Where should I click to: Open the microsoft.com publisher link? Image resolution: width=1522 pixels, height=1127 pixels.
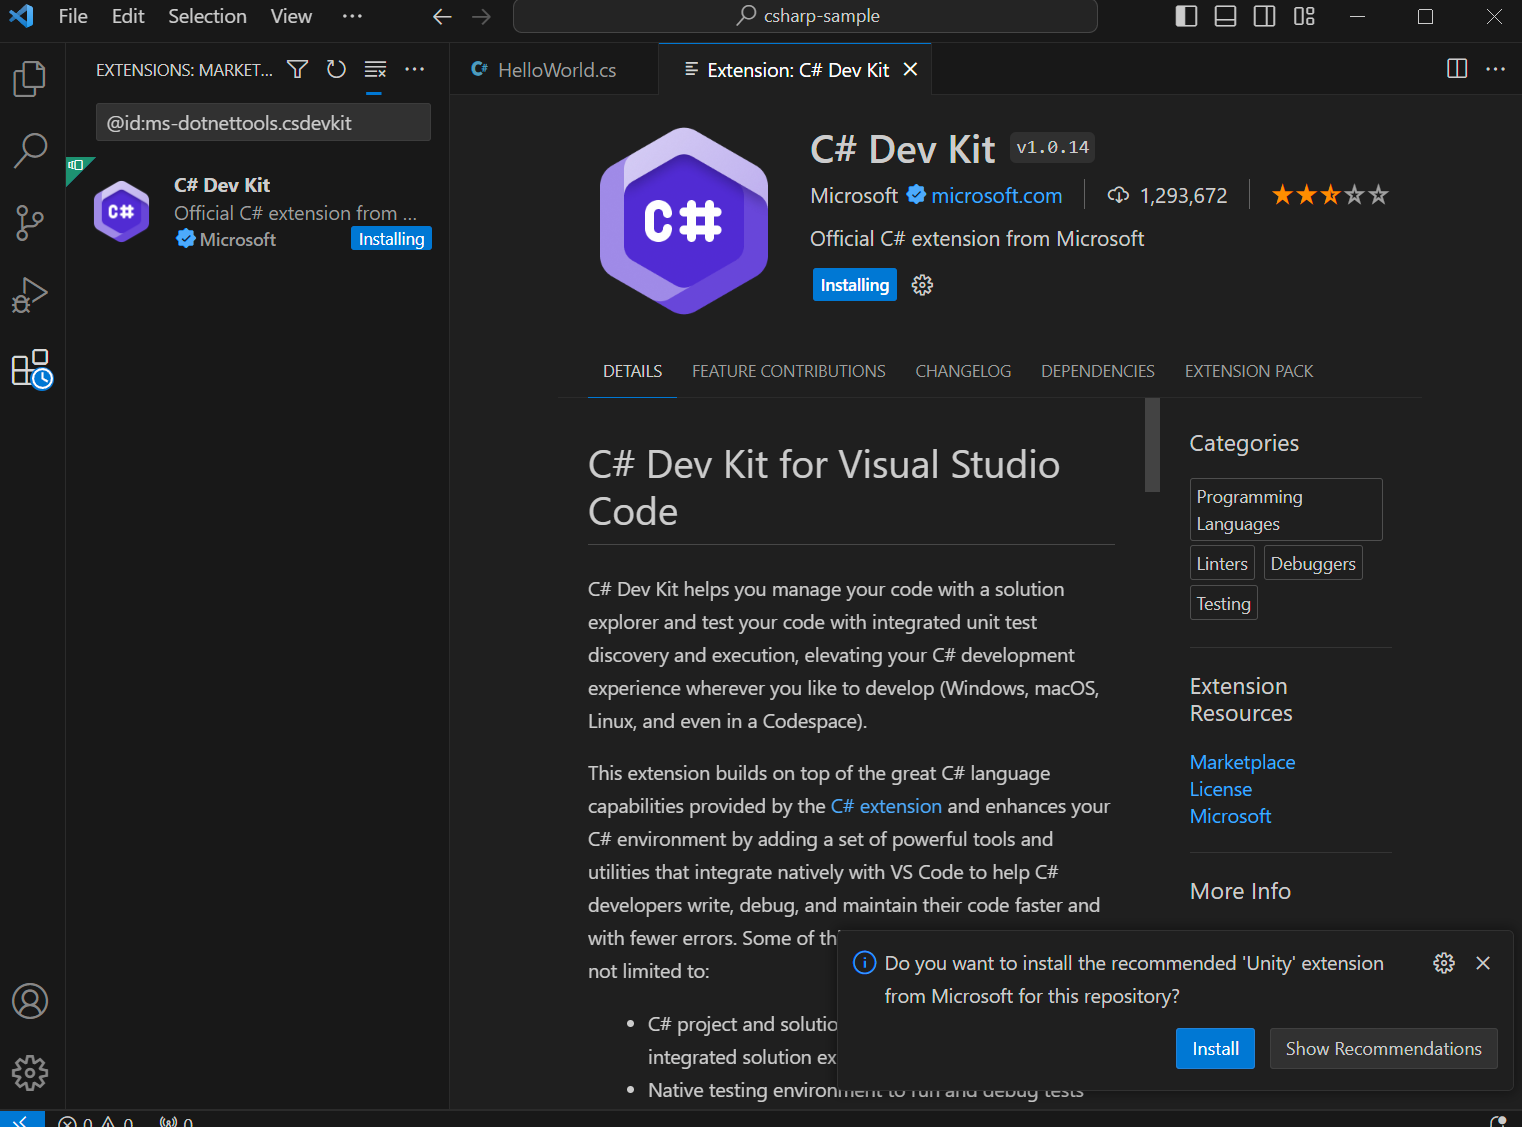click(x=996, y=196)
